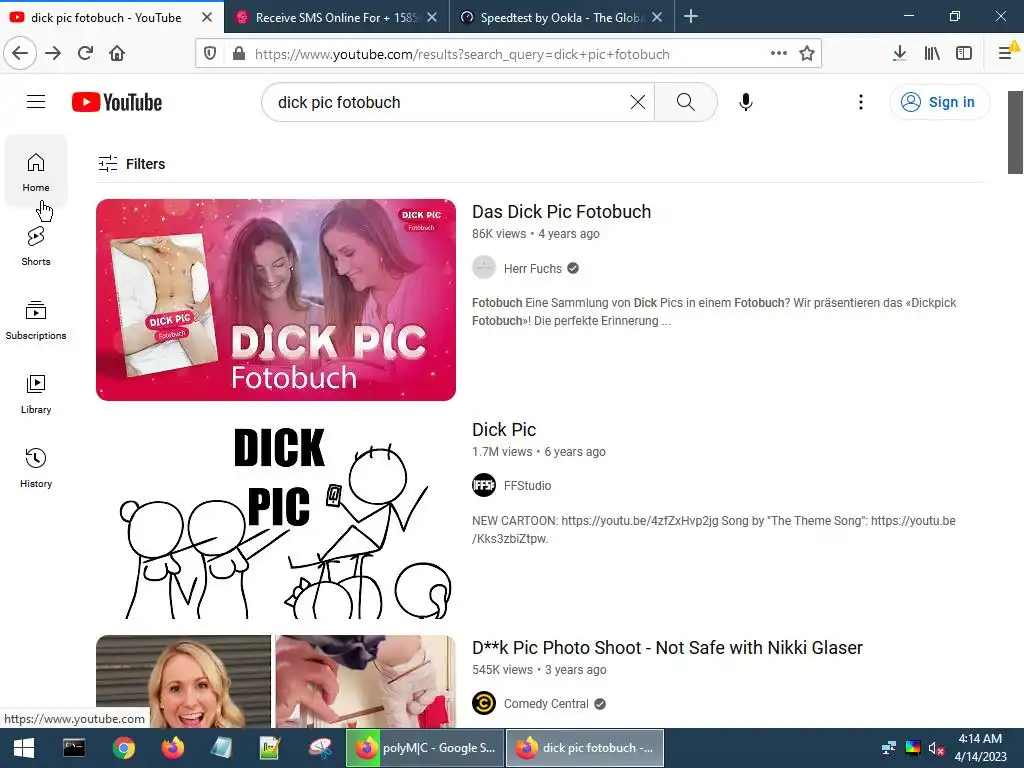Click the Comedy Central channel avatar
This screenshot has height=768, width=1024.
pos(484,703)
